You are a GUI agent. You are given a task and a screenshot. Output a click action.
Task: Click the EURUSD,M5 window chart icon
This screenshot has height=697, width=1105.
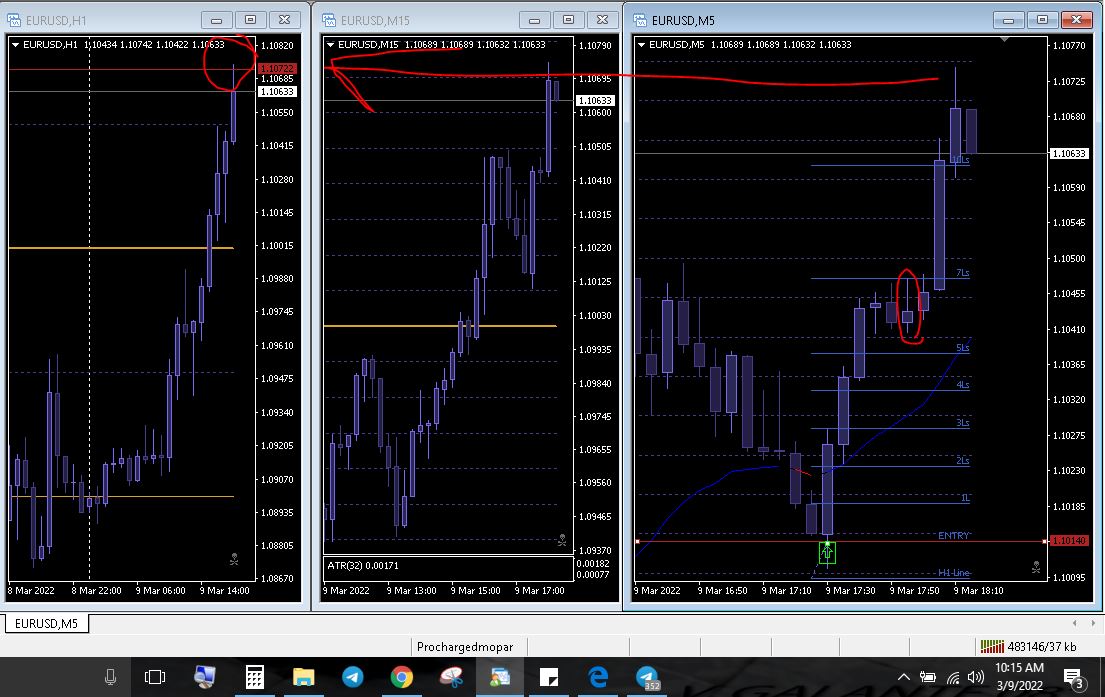[x=640, y=20]
